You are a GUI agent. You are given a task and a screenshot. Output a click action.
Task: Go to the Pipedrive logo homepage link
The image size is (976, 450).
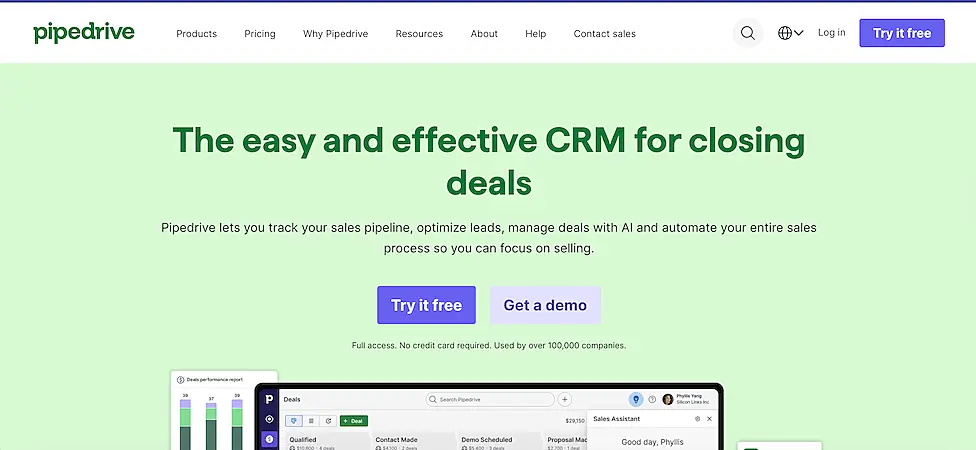click(84, 33)
